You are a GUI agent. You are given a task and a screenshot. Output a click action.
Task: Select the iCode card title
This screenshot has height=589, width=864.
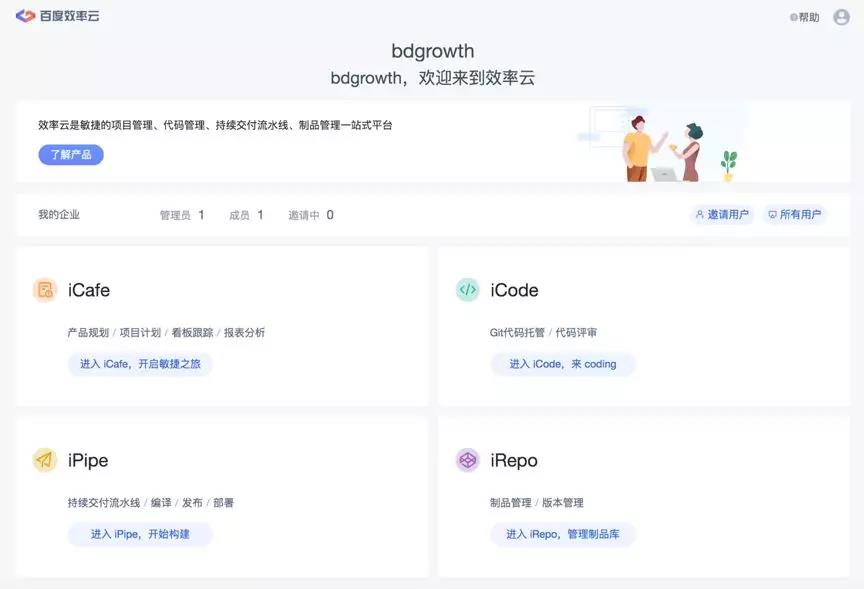[514, 290]
